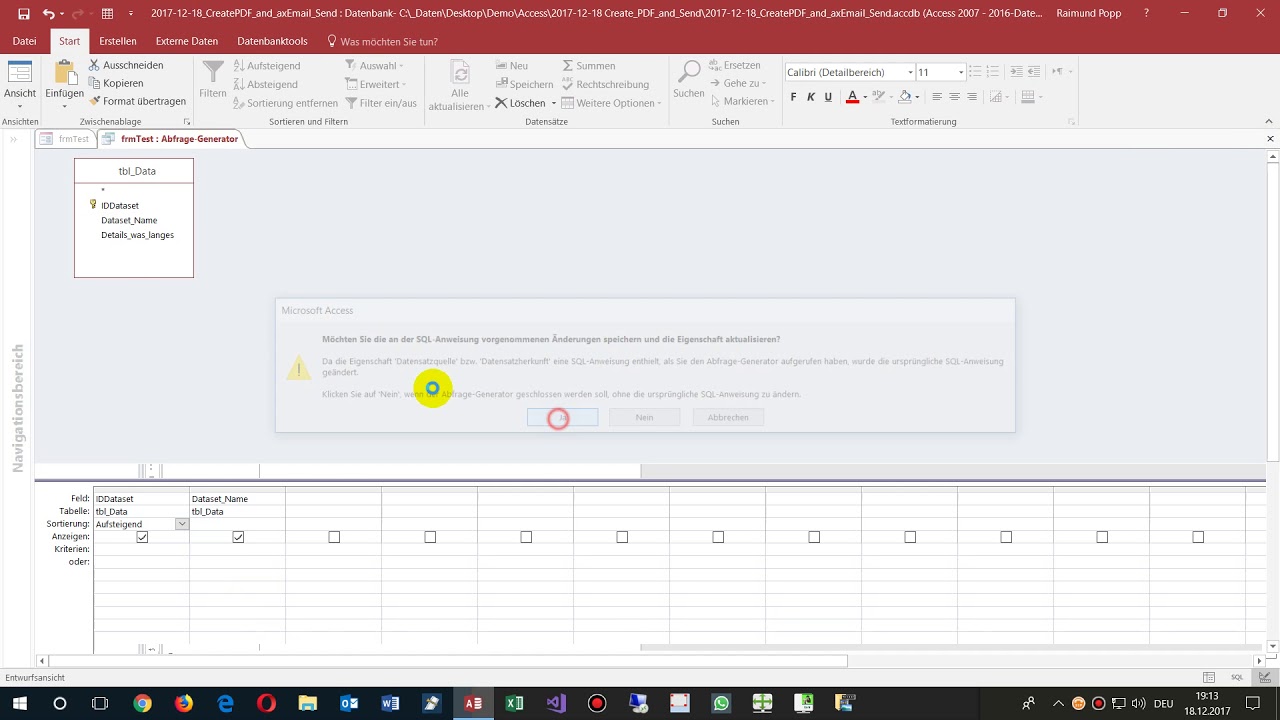Screen dimensions: 1280x720
Task: Uncheck Anzeigen box for Dataset_Name column
Action: 238,537
